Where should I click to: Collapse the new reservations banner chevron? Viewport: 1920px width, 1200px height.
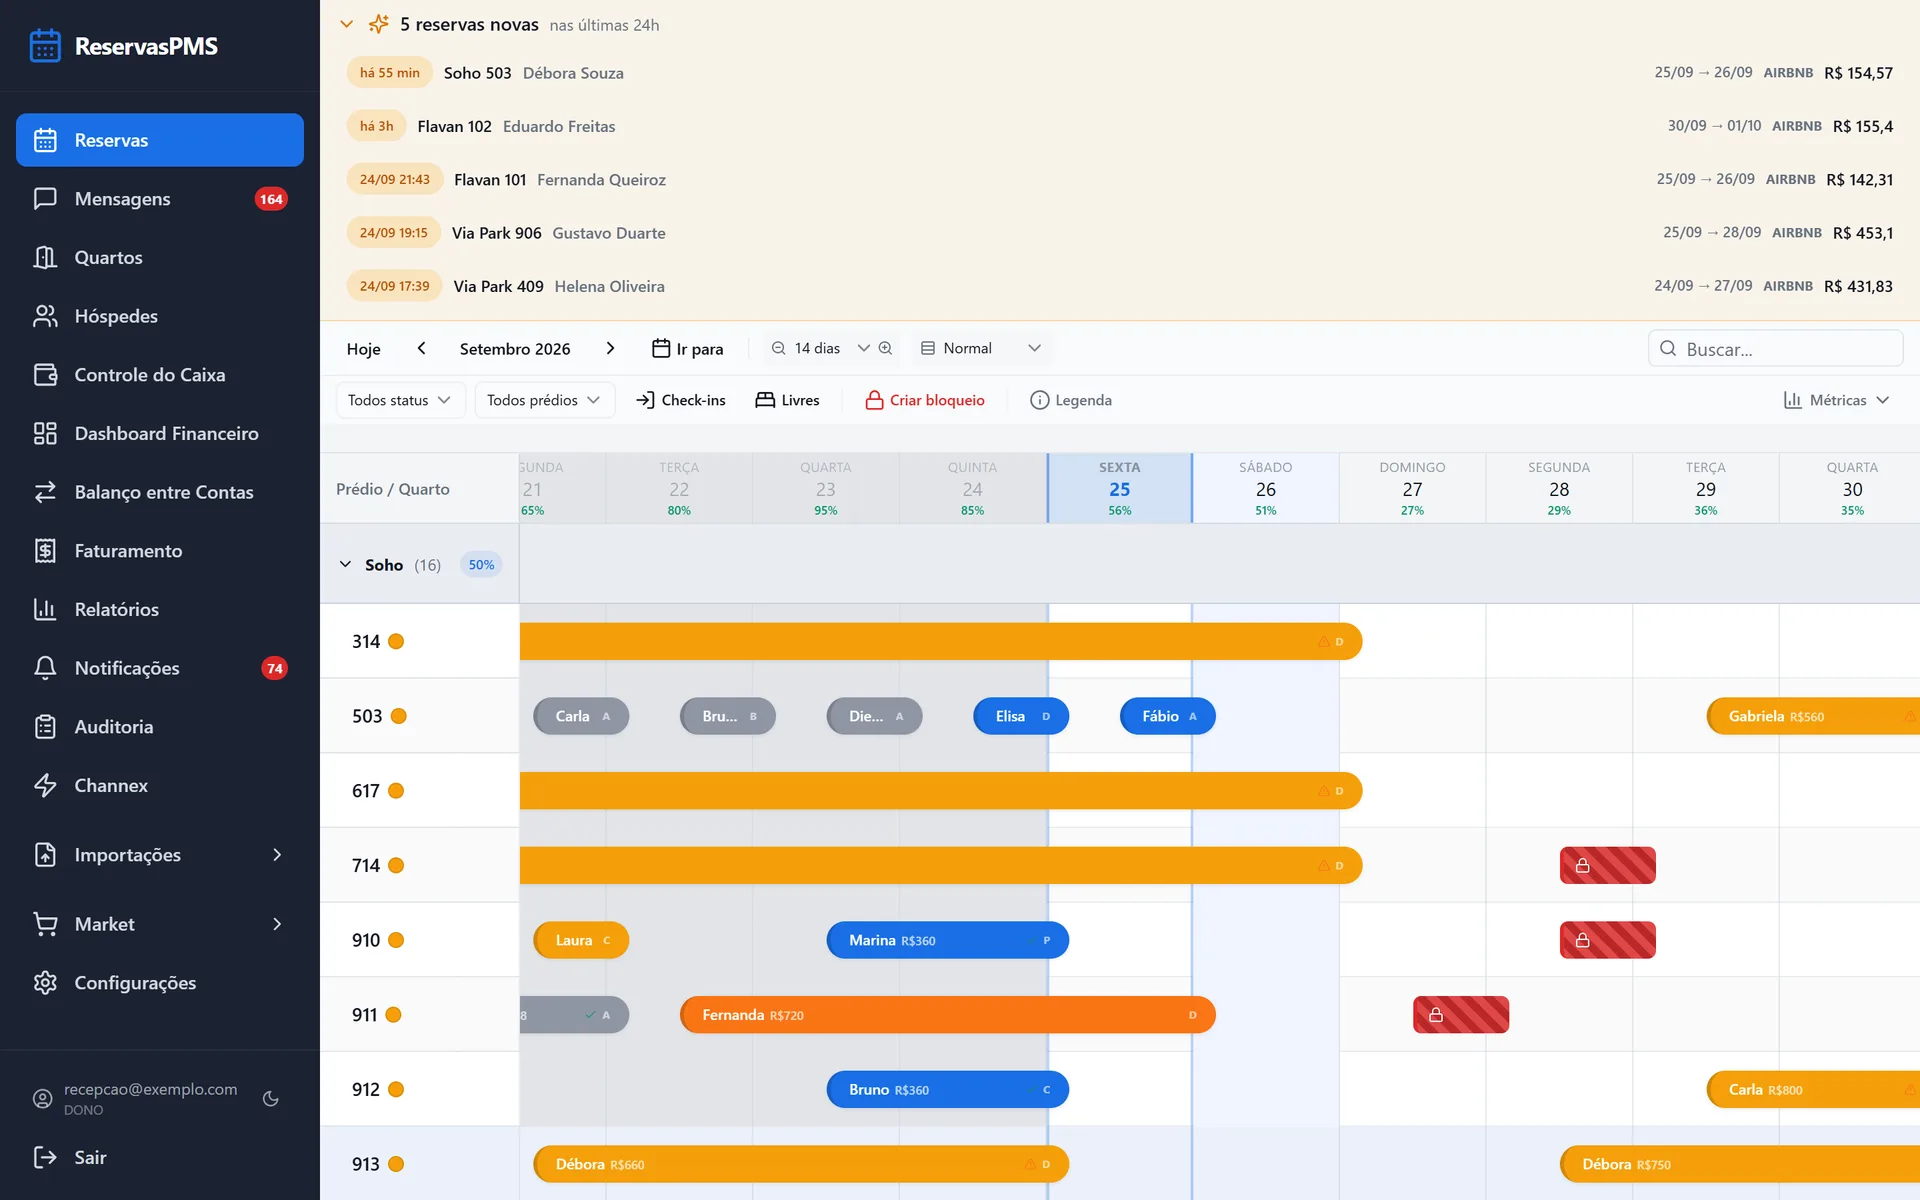tap(347, 24)
